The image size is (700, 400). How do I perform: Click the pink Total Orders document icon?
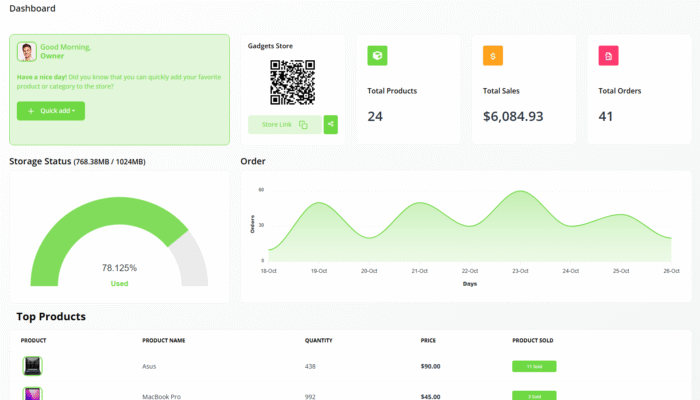(608, 56)
